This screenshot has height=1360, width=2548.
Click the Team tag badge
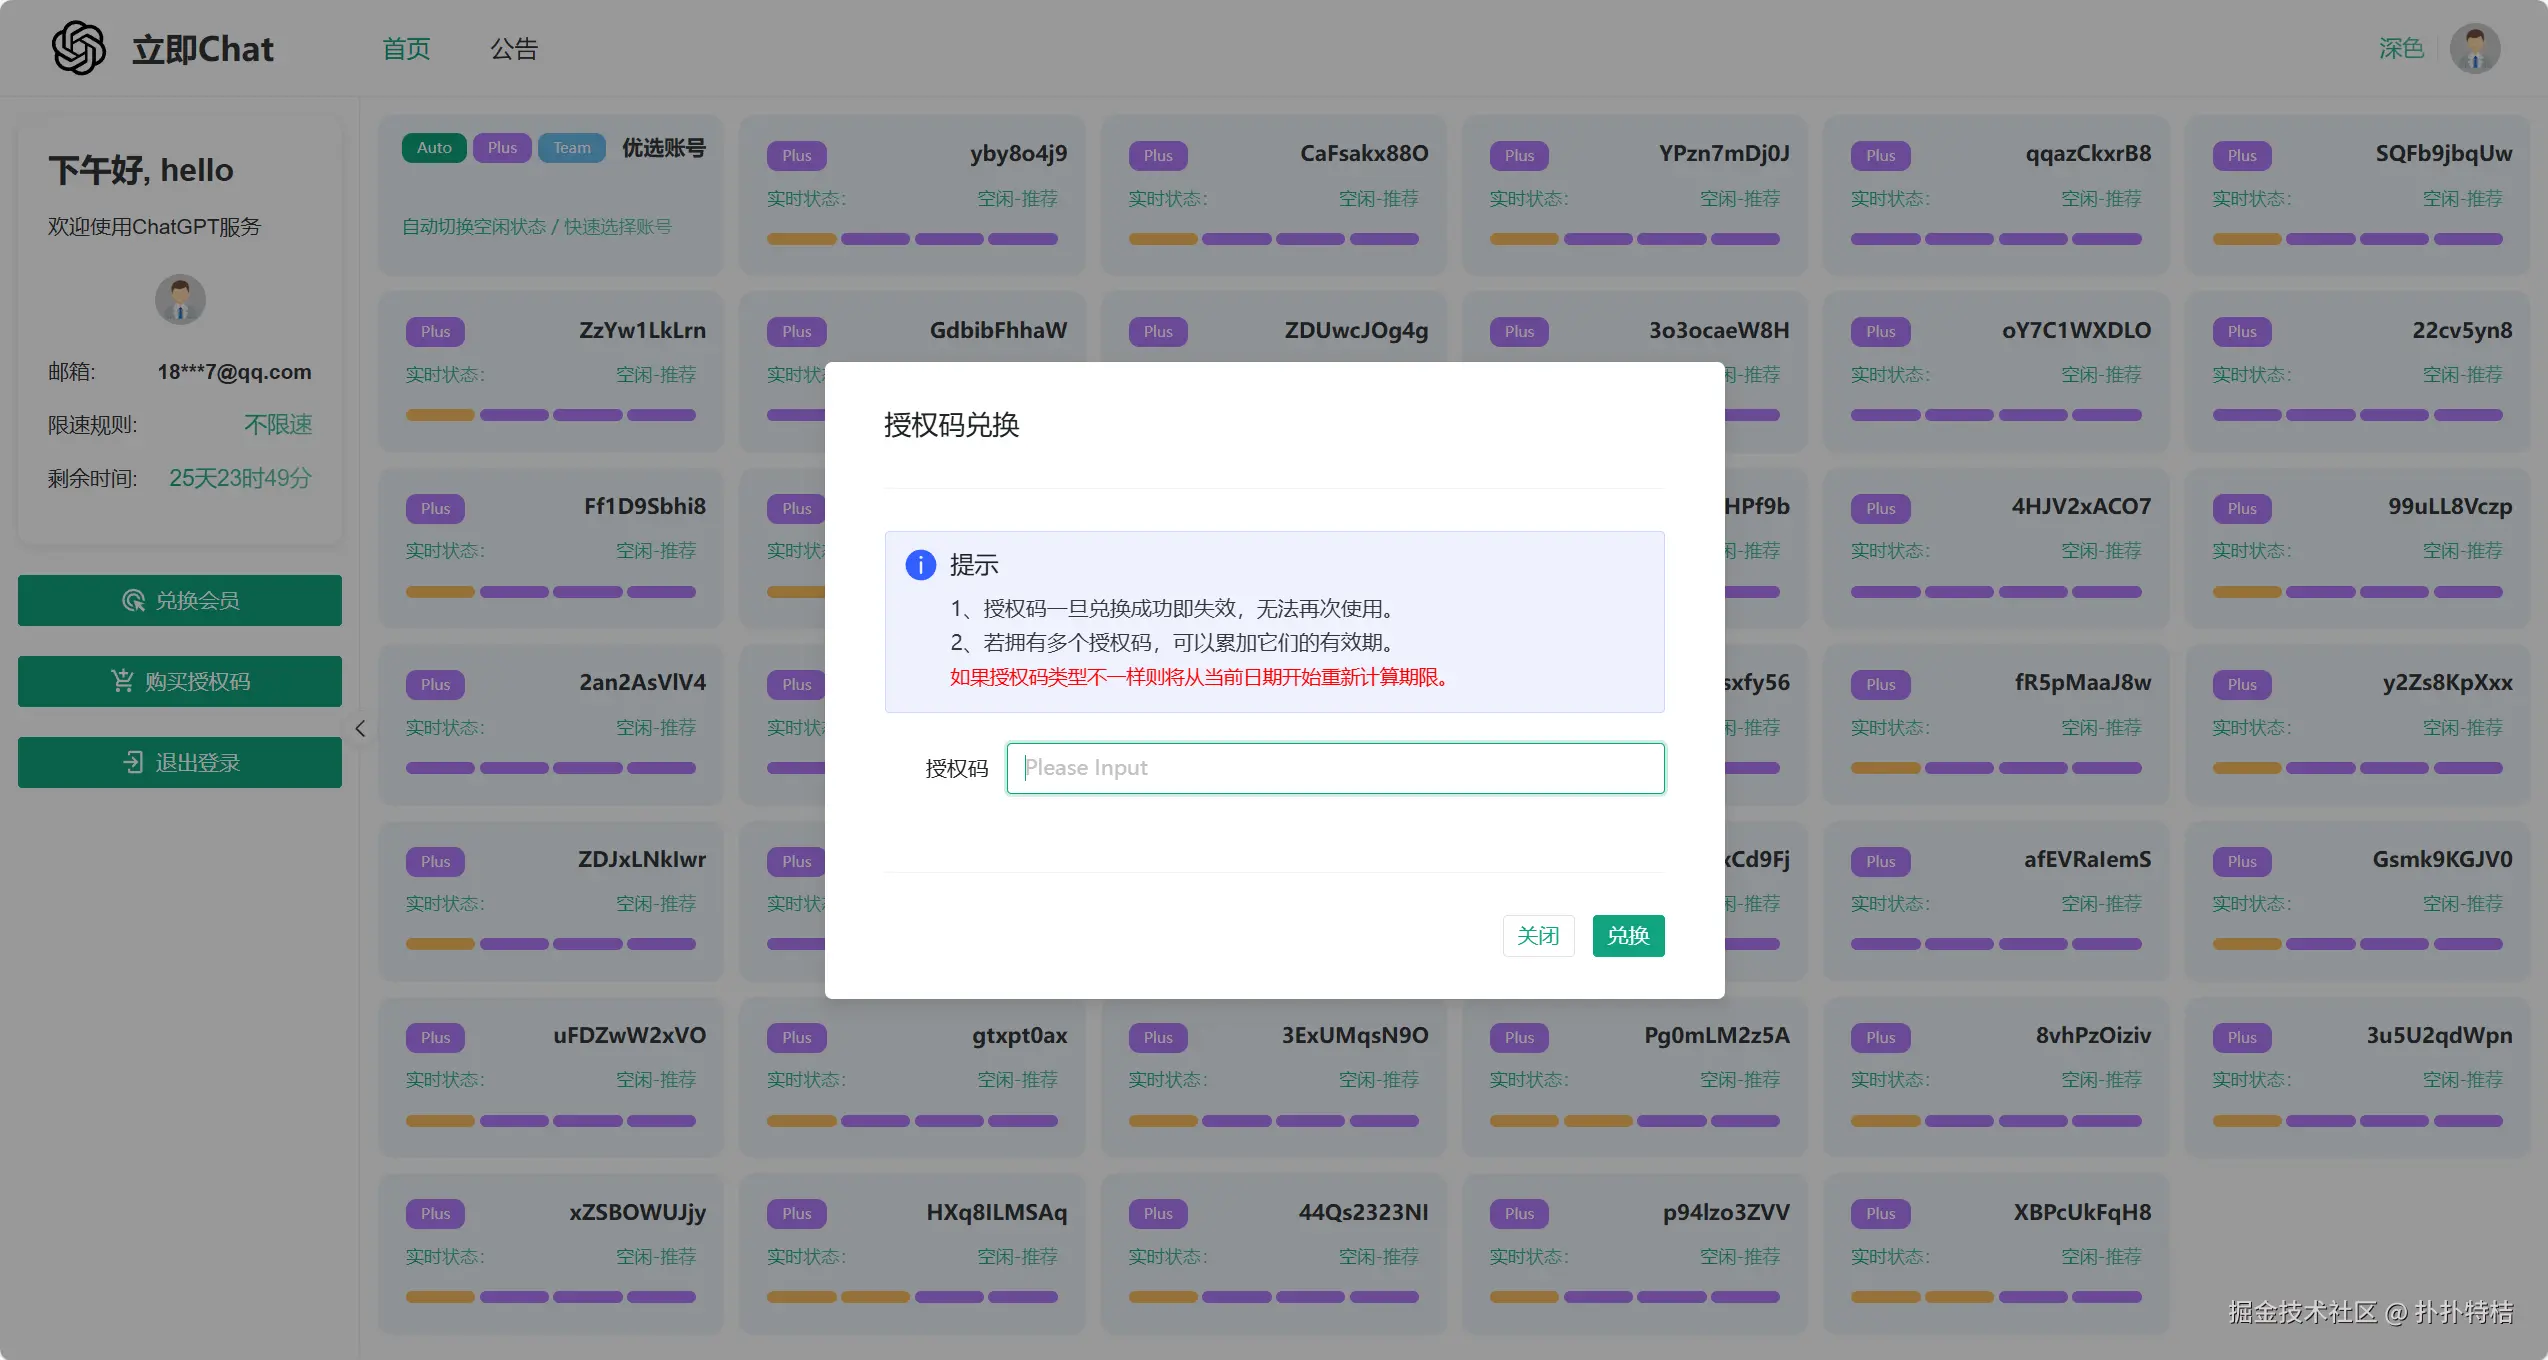point(572,148)
